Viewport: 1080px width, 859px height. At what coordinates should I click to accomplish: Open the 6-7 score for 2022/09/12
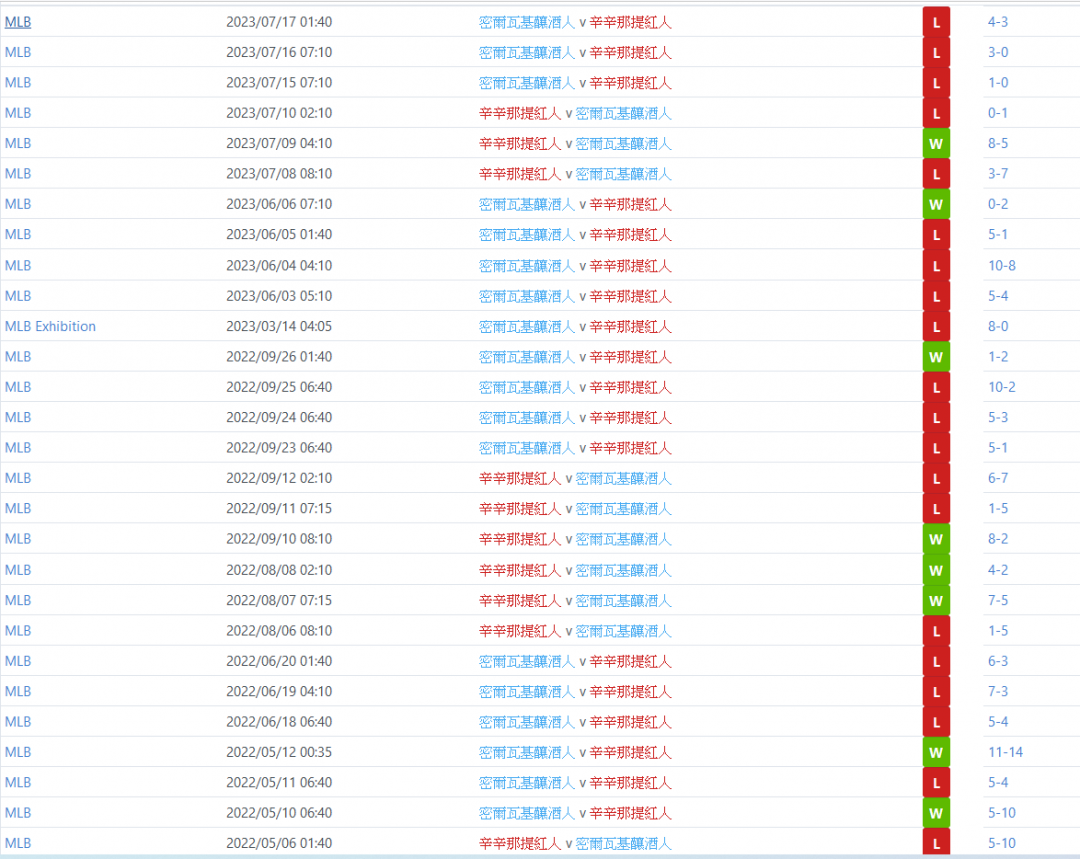[998, 478]
